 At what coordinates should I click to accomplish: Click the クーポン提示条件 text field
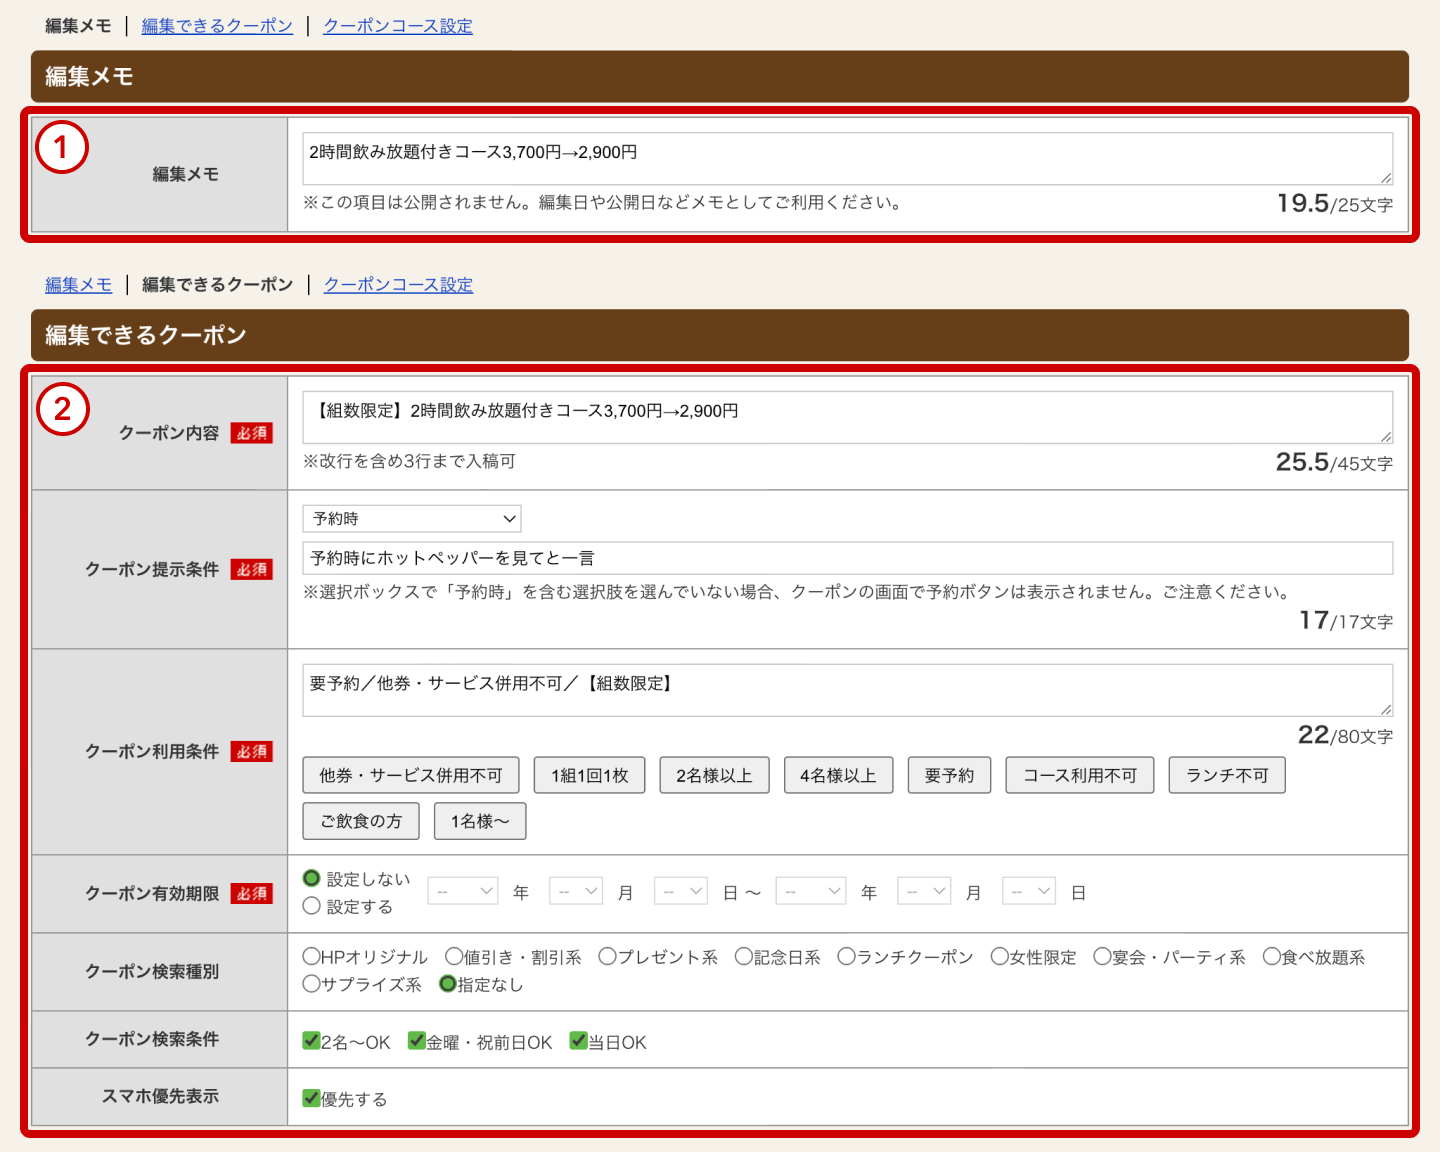pyautogui.click(x=847, y=558)
